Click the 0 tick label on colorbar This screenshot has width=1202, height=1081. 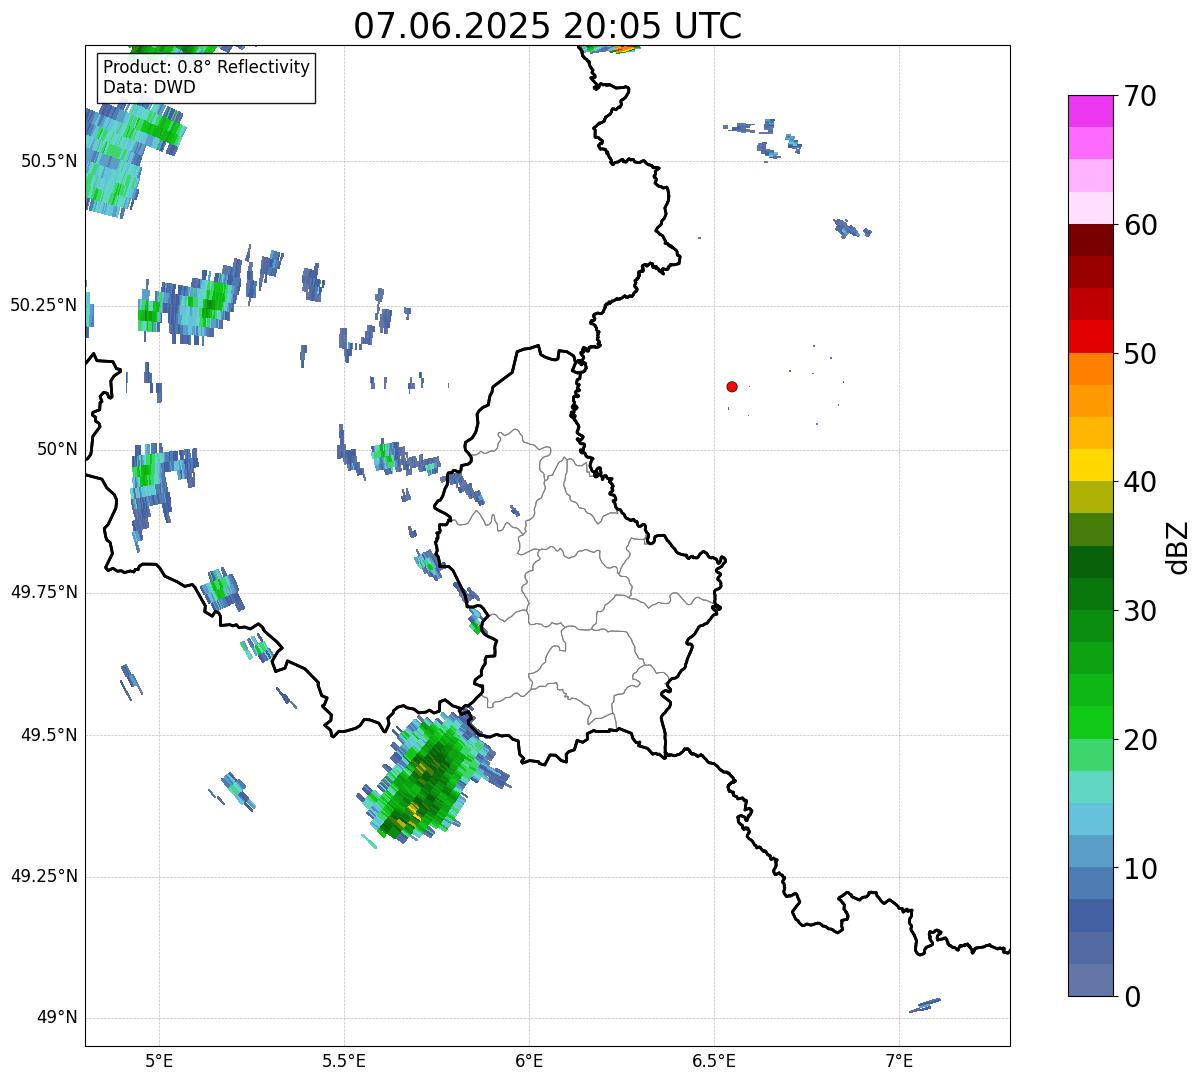point(1132,997)
